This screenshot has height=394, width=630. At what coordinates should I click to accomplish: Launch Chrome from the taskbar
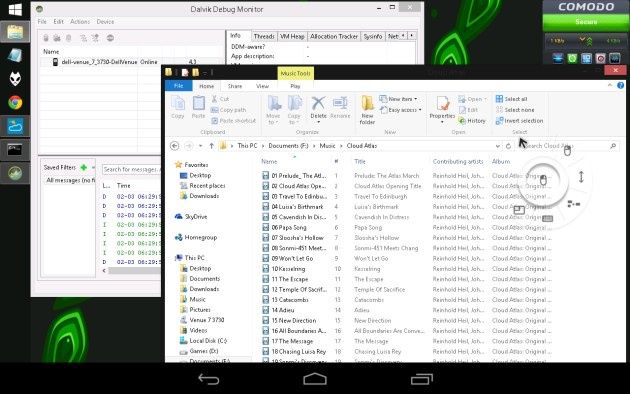point(15,103)
